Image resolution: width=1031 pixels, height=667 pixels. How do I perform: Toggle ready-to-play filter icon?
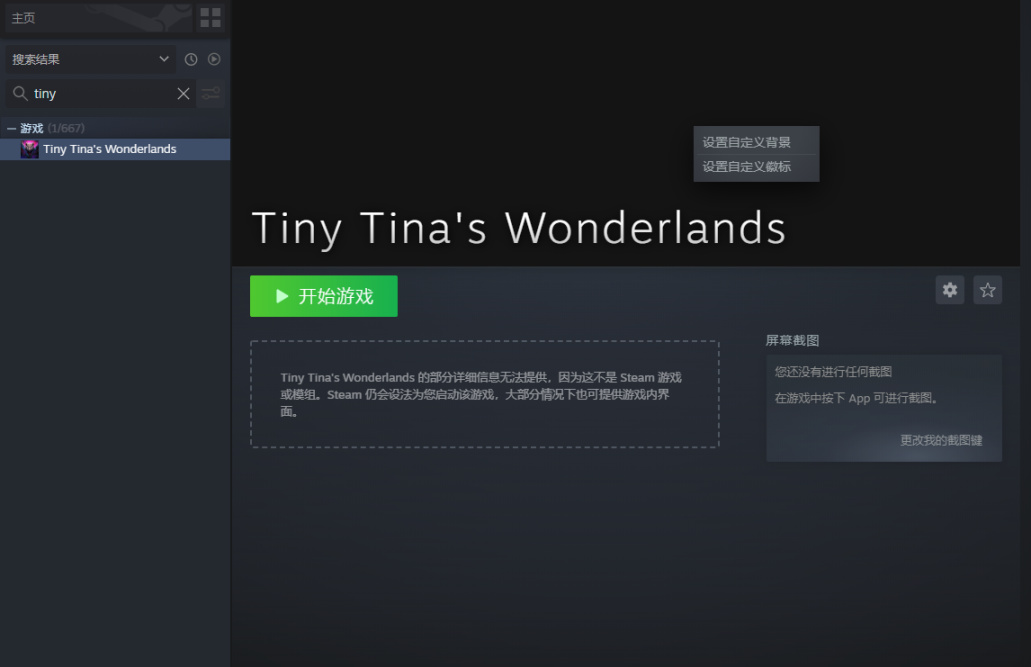[x=214, y=59]
